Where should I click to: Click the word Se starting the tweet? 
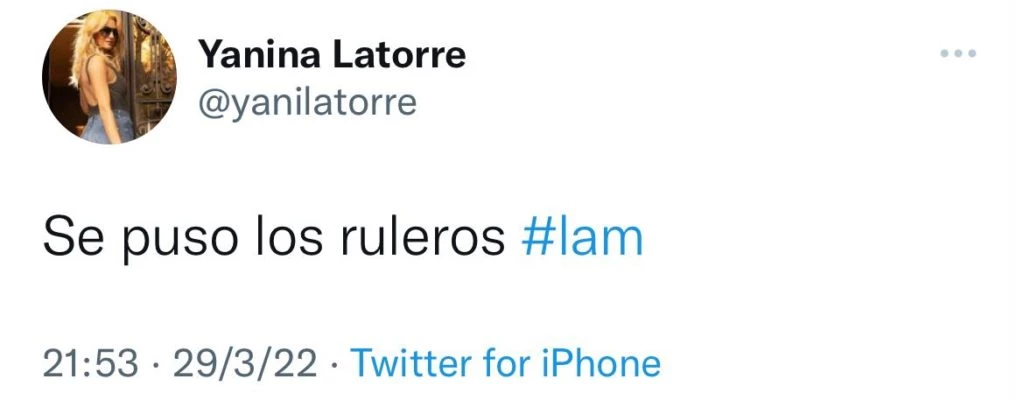click(x=72, y=239)
